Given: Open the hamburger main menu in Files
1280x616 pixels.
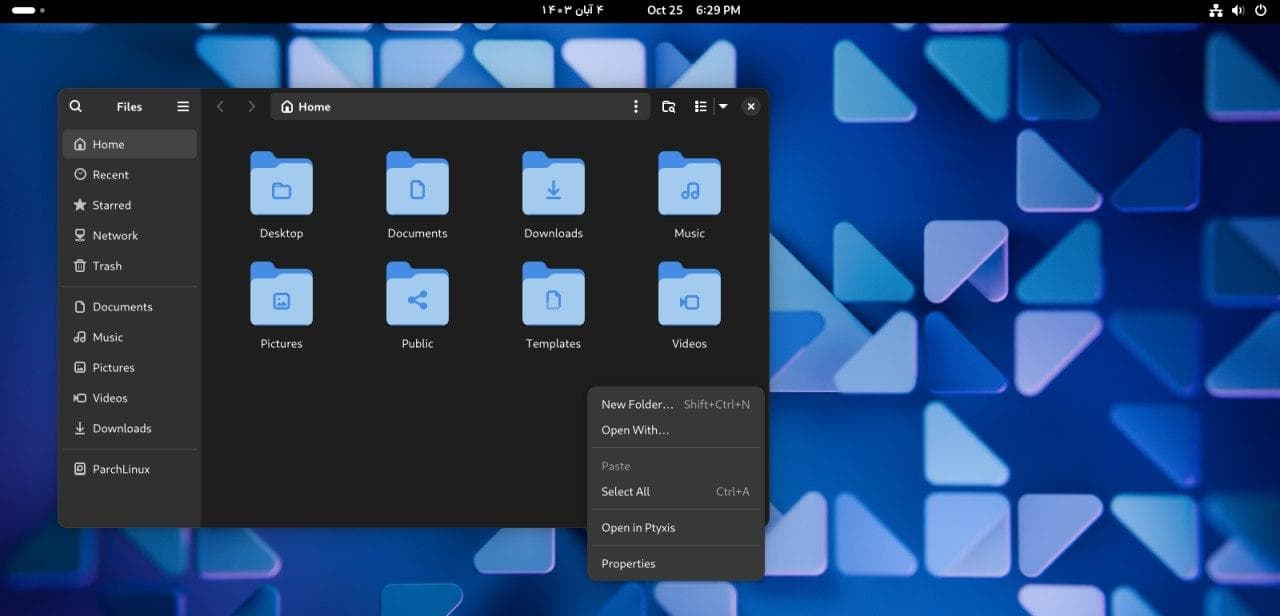Looking at the screenshot, I should (x=183, y=106).
